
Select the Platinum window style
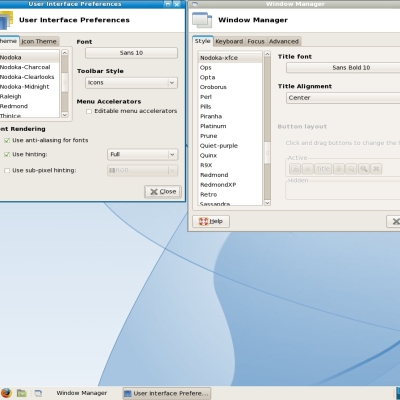(x=230, y=126)
